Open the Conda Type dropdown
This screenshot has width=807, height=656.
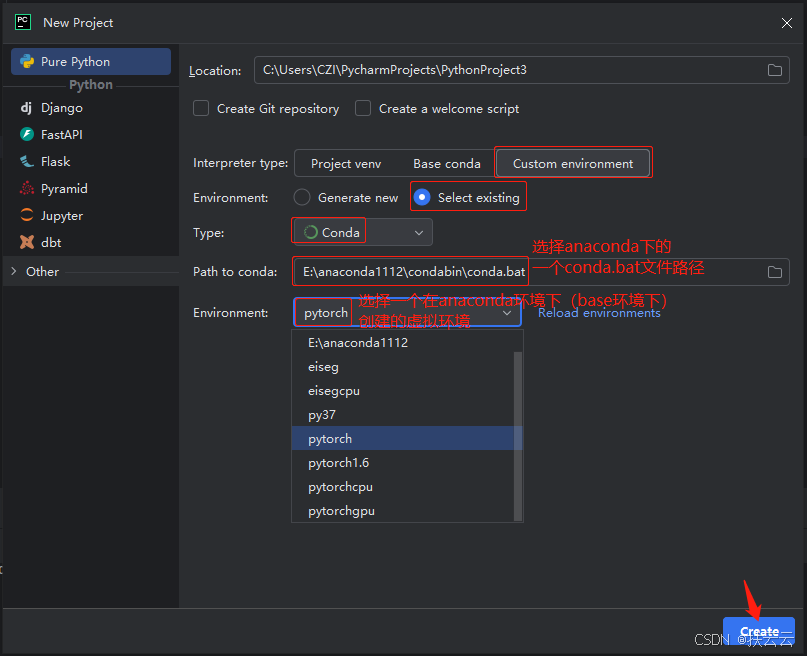363,233
